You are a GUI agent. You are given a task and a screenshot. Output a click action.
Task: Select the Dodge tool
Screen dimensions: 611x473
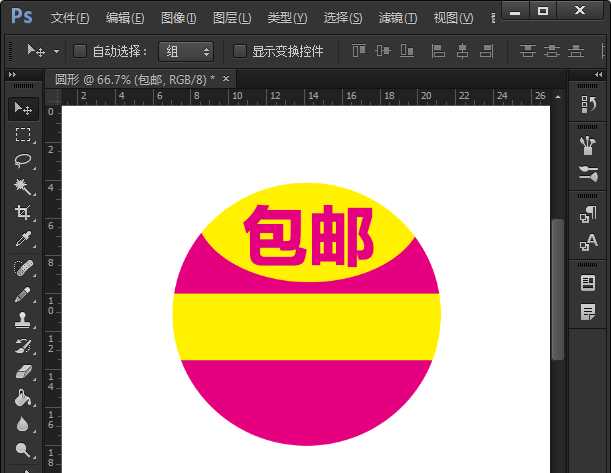click(x=23, y=450)
